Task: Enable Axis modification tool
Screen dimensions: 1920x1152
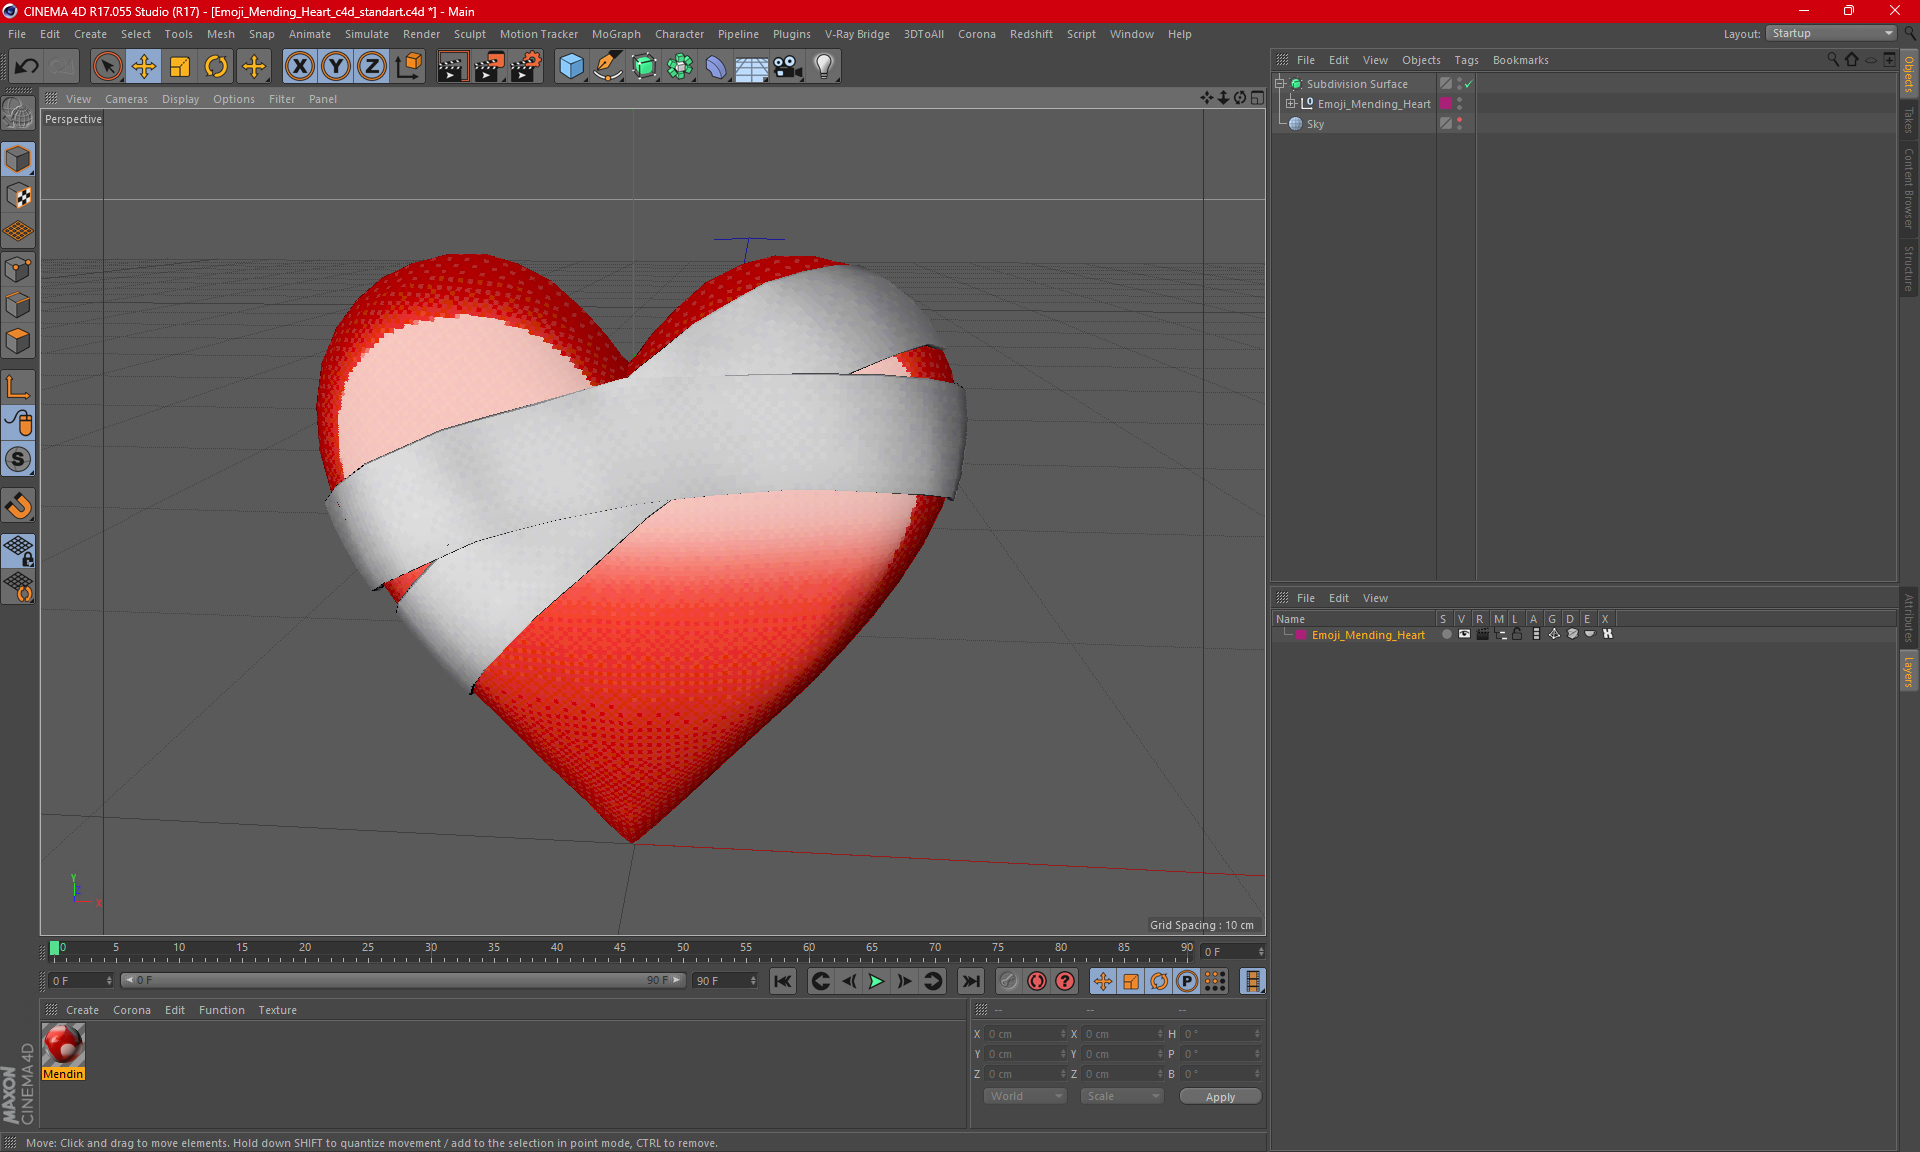Action: click(x=18, y=387)
